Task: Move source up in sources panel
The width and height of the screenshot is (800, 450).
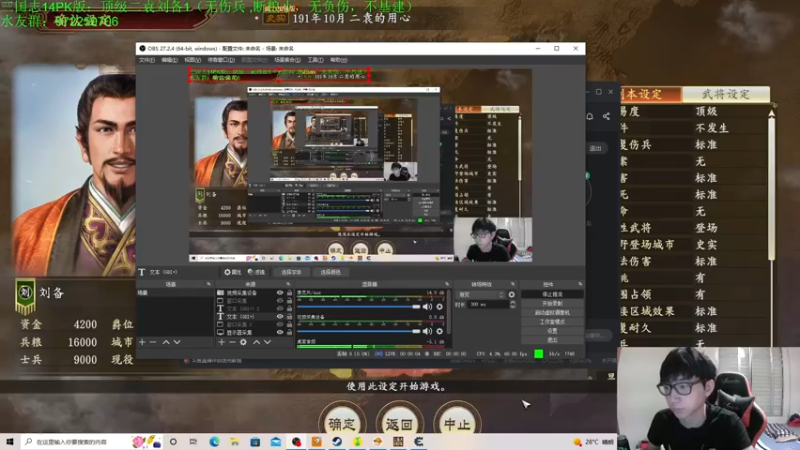Action: point(256,342)
